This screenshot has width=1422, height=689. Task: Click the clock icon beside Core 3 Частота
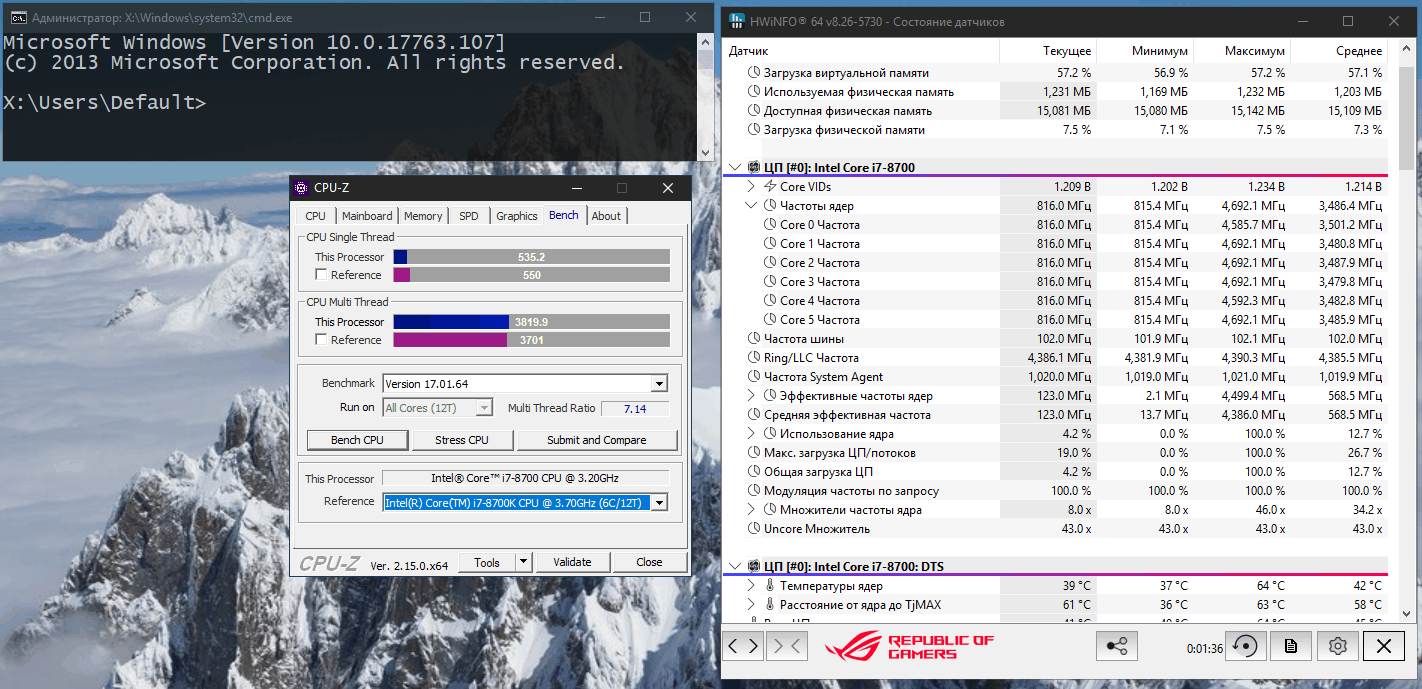(770, 281)
